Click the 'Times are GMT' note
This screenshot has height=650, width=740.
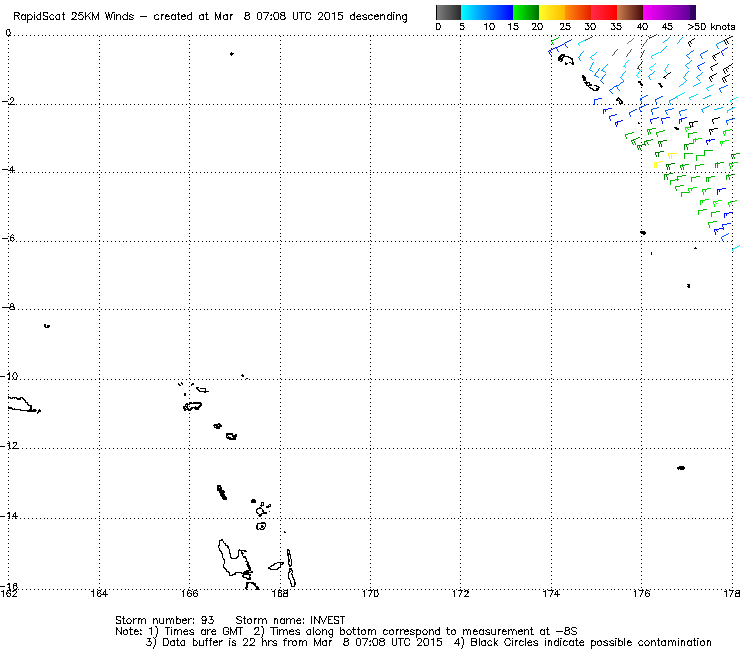[204, 632]
